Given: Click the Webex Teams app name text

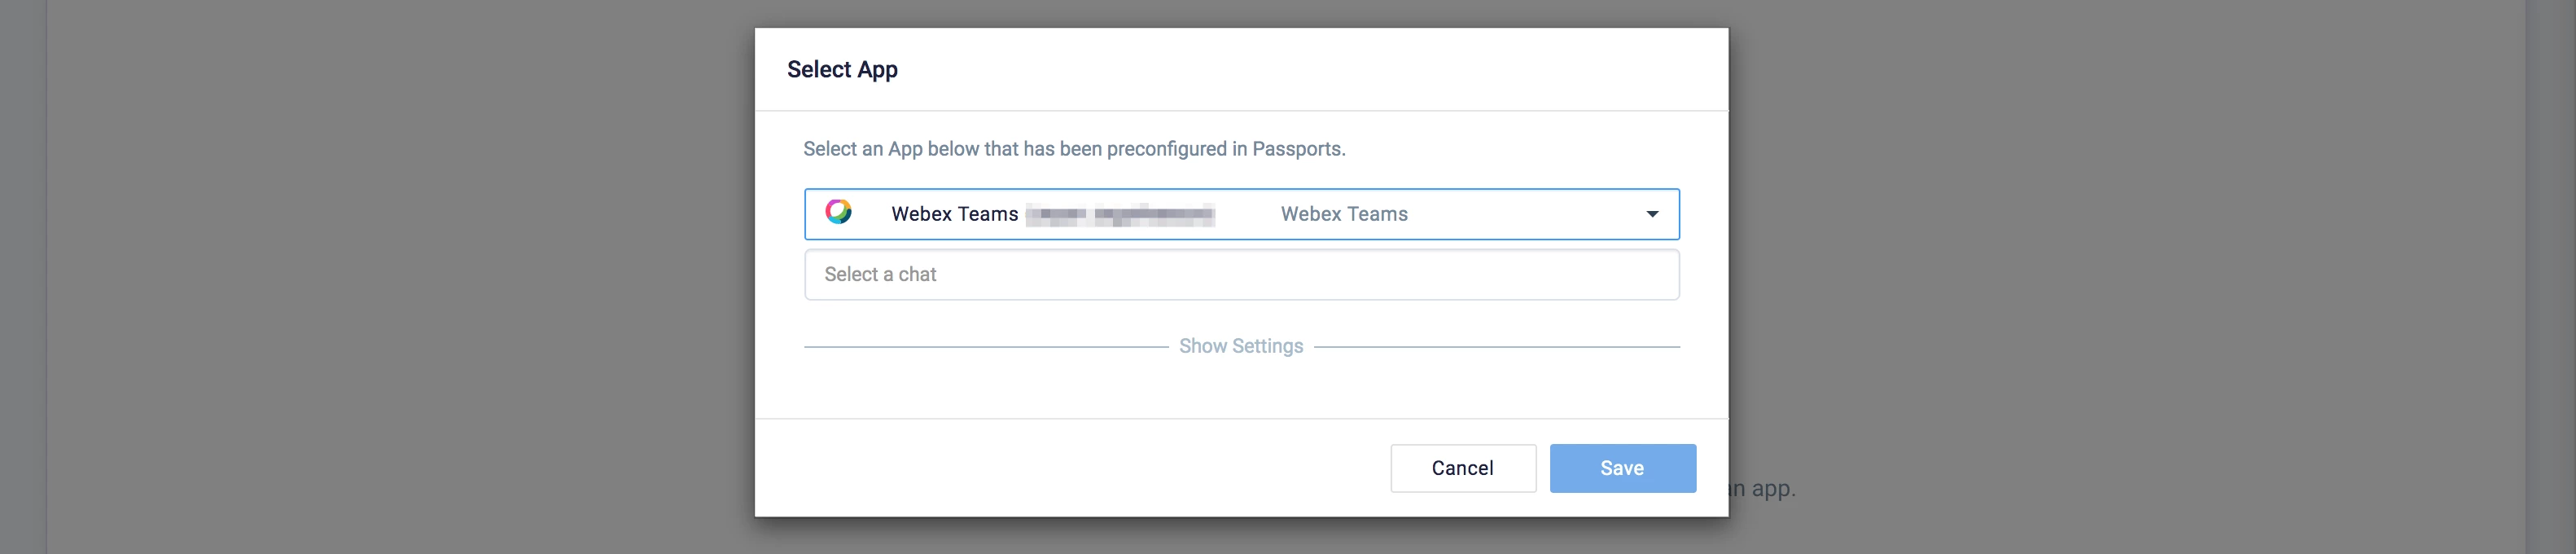Looking at the screenshot, I should 954,214.
